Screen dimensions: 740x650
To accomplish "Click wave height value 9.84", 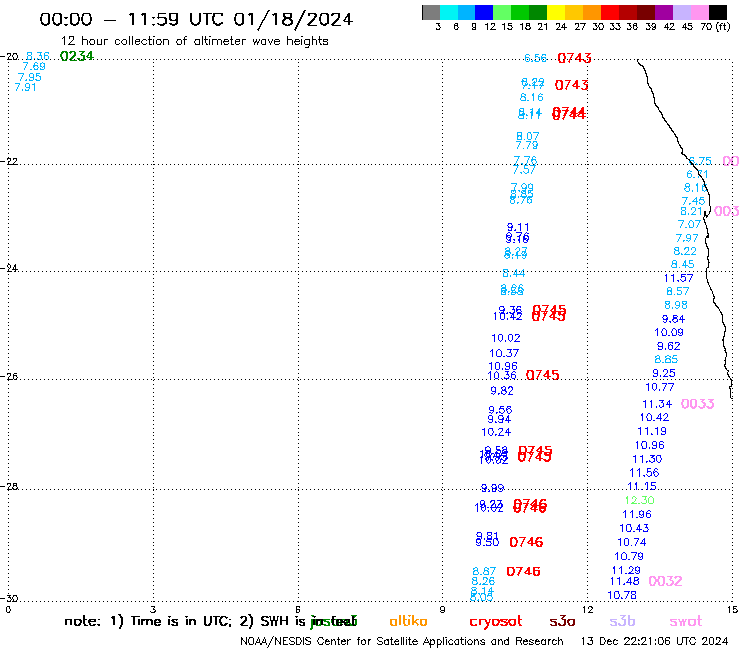I will point(673,320).
